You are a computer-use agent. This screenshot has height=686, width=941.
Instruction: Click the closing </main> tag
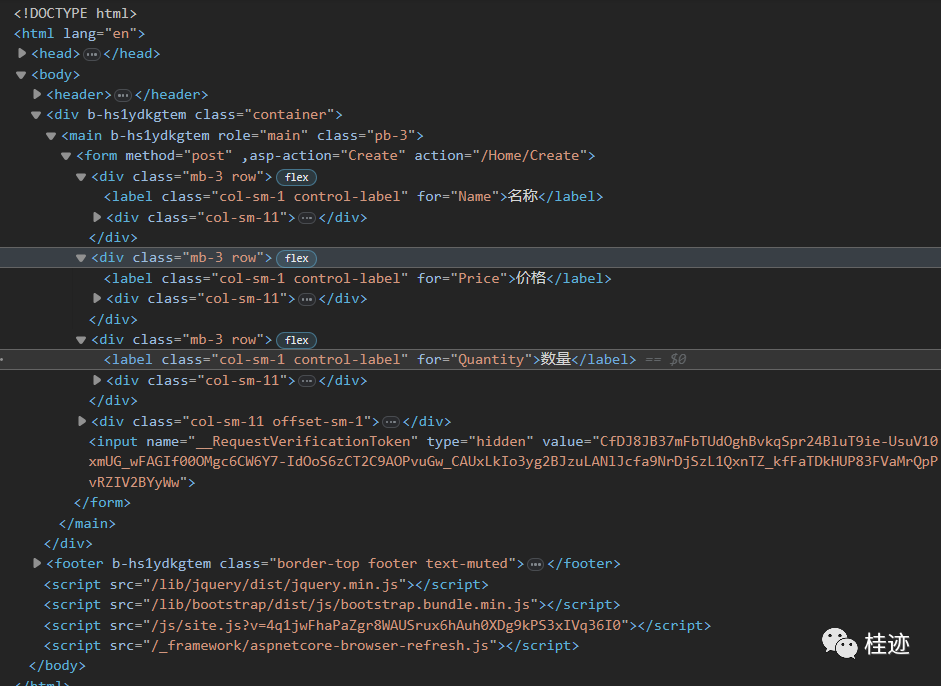(x=87, y=523)
